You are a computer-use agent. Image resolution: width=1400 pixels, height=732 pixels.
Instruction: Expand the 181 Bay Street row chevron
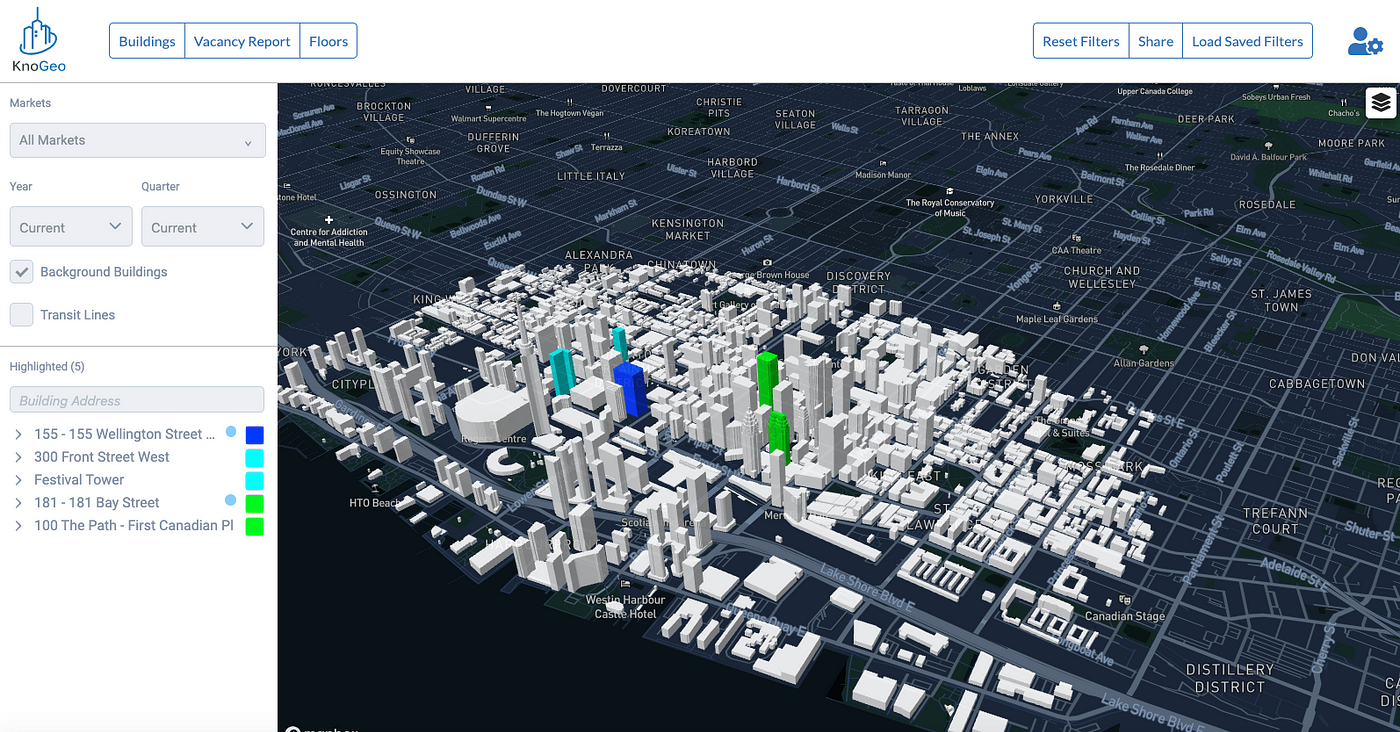[18, 503]
